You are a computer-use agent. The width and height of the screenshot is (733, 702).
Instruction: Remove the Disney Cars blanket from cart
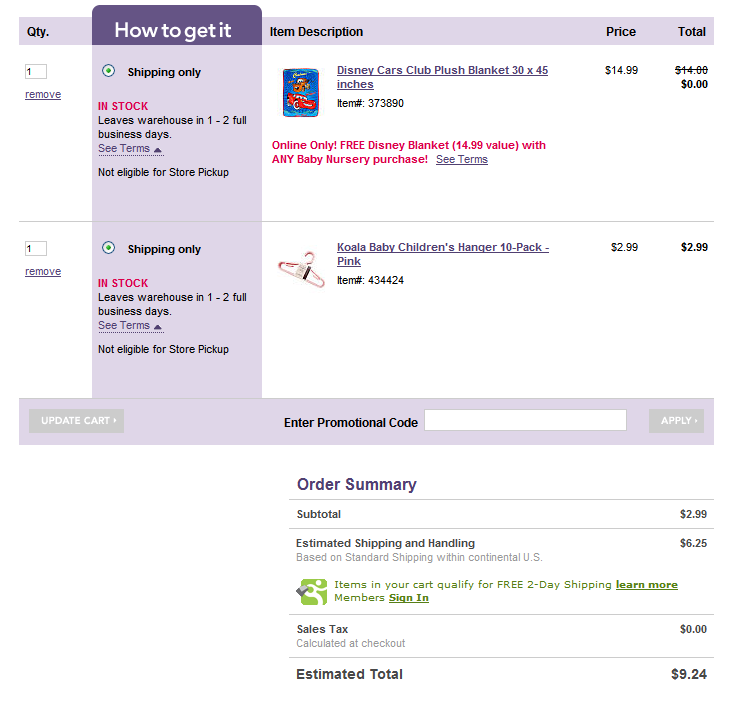click(x=43, y=94)
